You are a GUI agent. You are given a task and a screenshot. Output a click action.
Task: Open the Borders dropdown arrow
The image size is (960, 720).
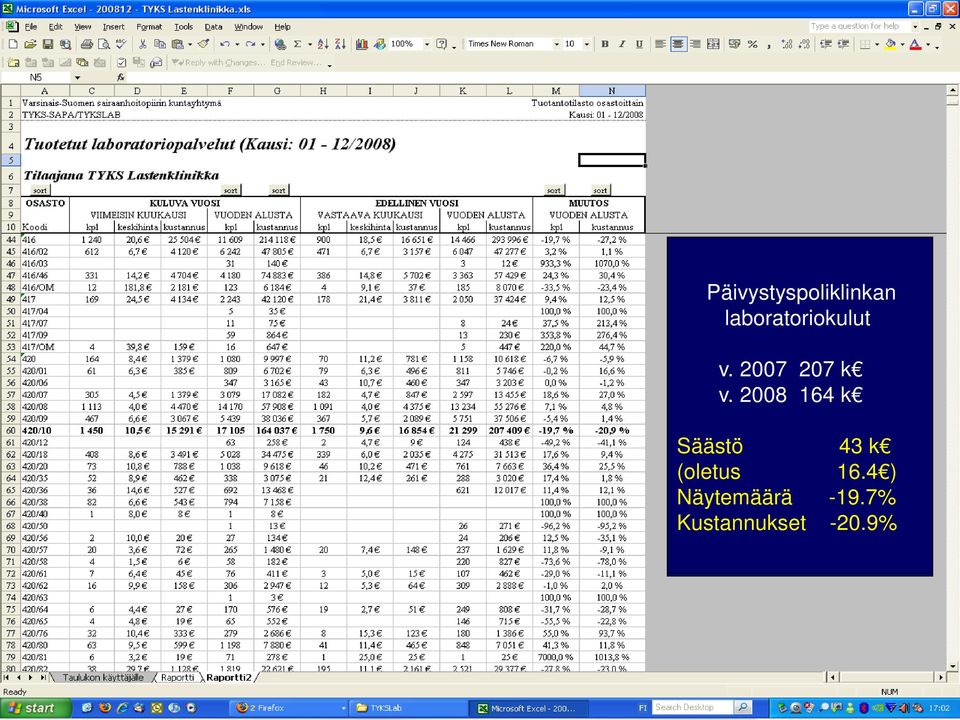pyautogui.click(x=876, y=44)
